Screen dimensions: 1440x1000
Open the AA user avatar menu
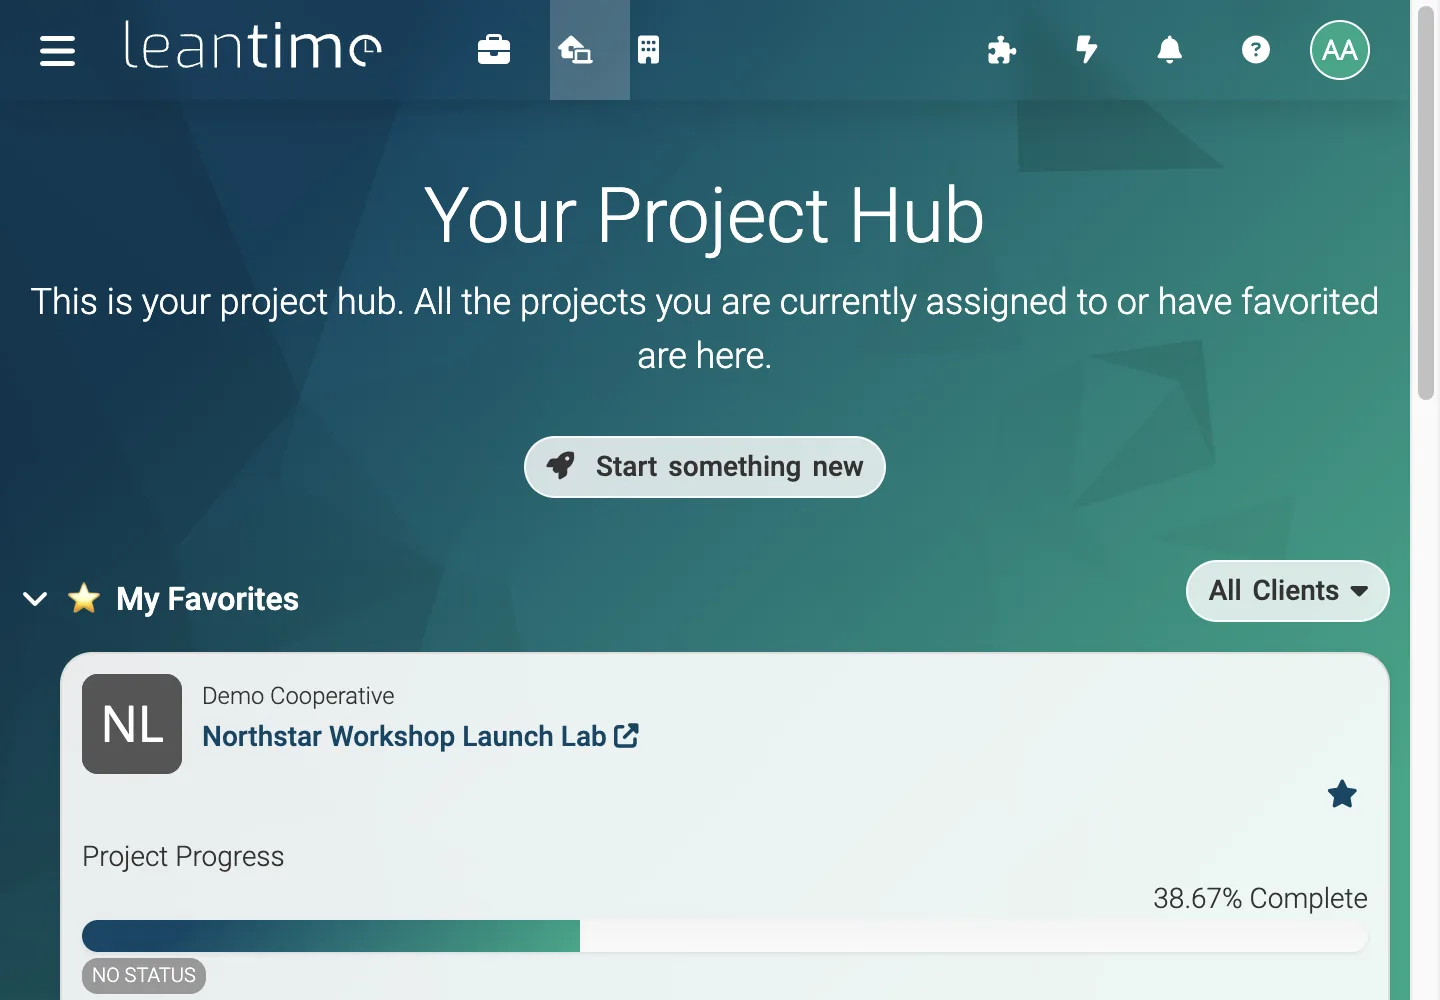click(x=1340, y=50)
